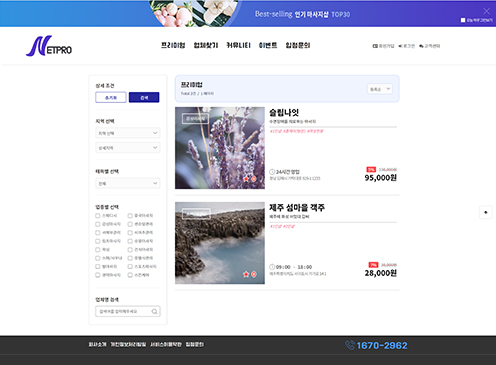This screenshot has width=496, height=365.
Task: Open the 커뮤니티 menu item
Action: 238,45
